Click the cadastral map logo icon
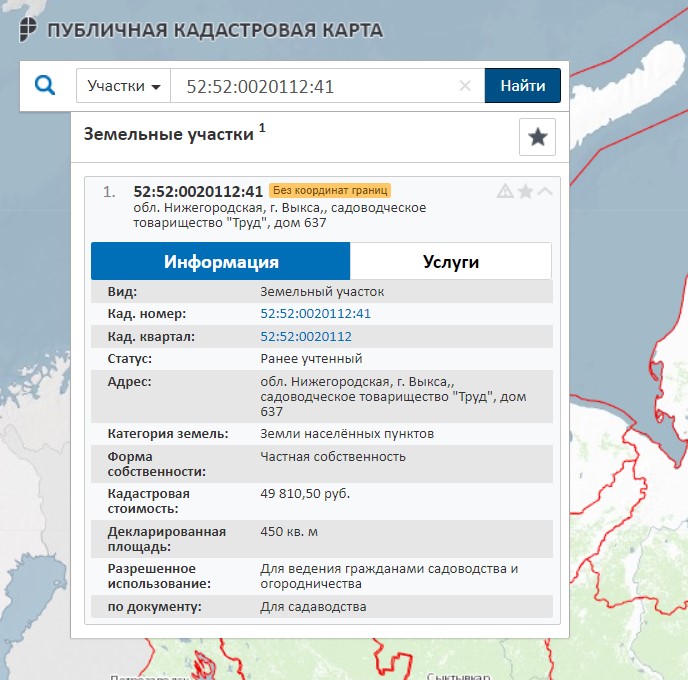Image resolution: width=688 pixels, height=680 pixels. (x=30, y=30)
